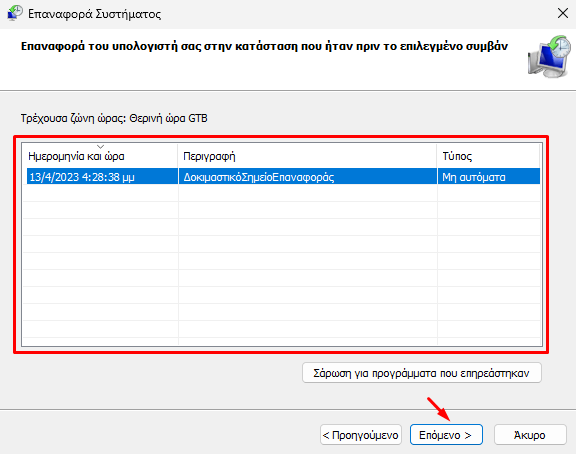This screenshot has height=454, width=576.
Task: Click the Επόμενο > button
Action: point(446,435)
